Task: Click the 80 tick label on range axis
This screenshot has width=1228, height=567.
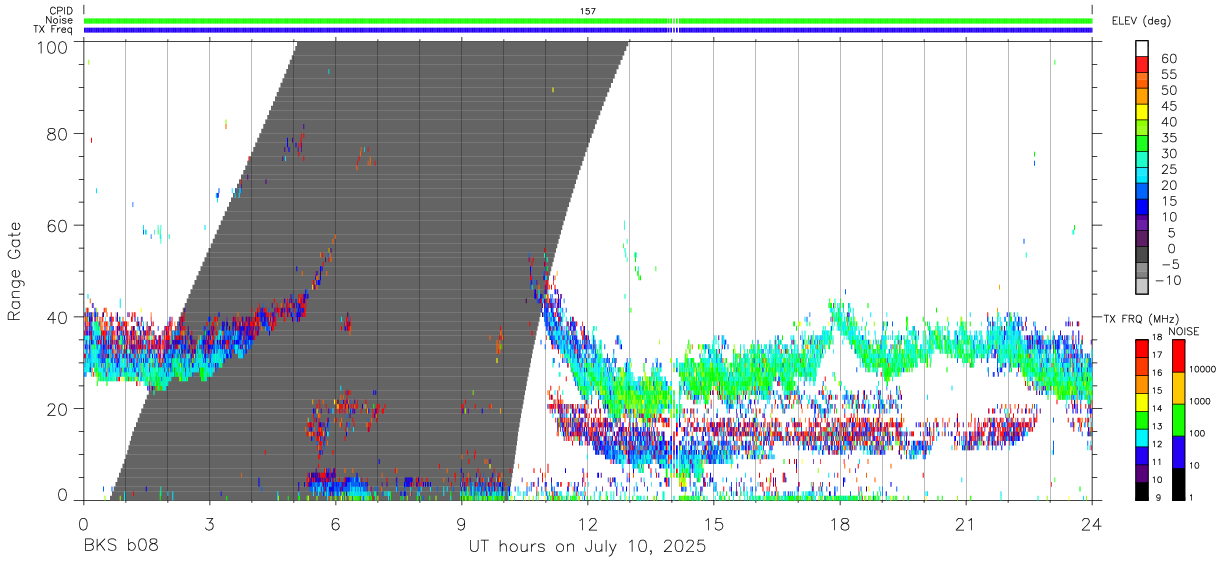Action: (58, 134)
